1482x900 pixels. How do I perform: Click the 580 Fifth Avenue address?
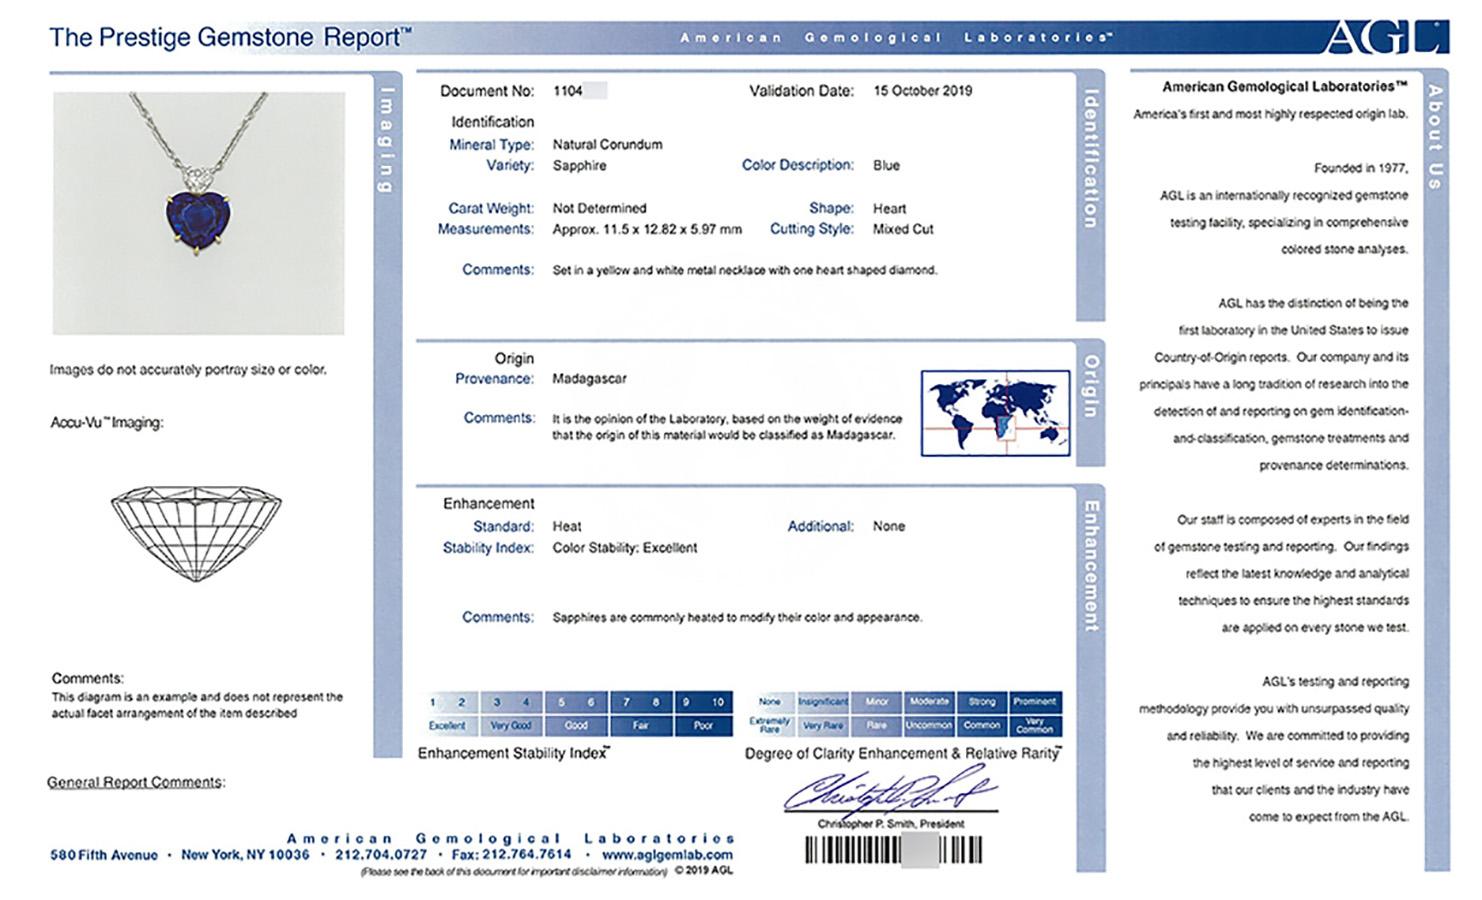point(104,856)
